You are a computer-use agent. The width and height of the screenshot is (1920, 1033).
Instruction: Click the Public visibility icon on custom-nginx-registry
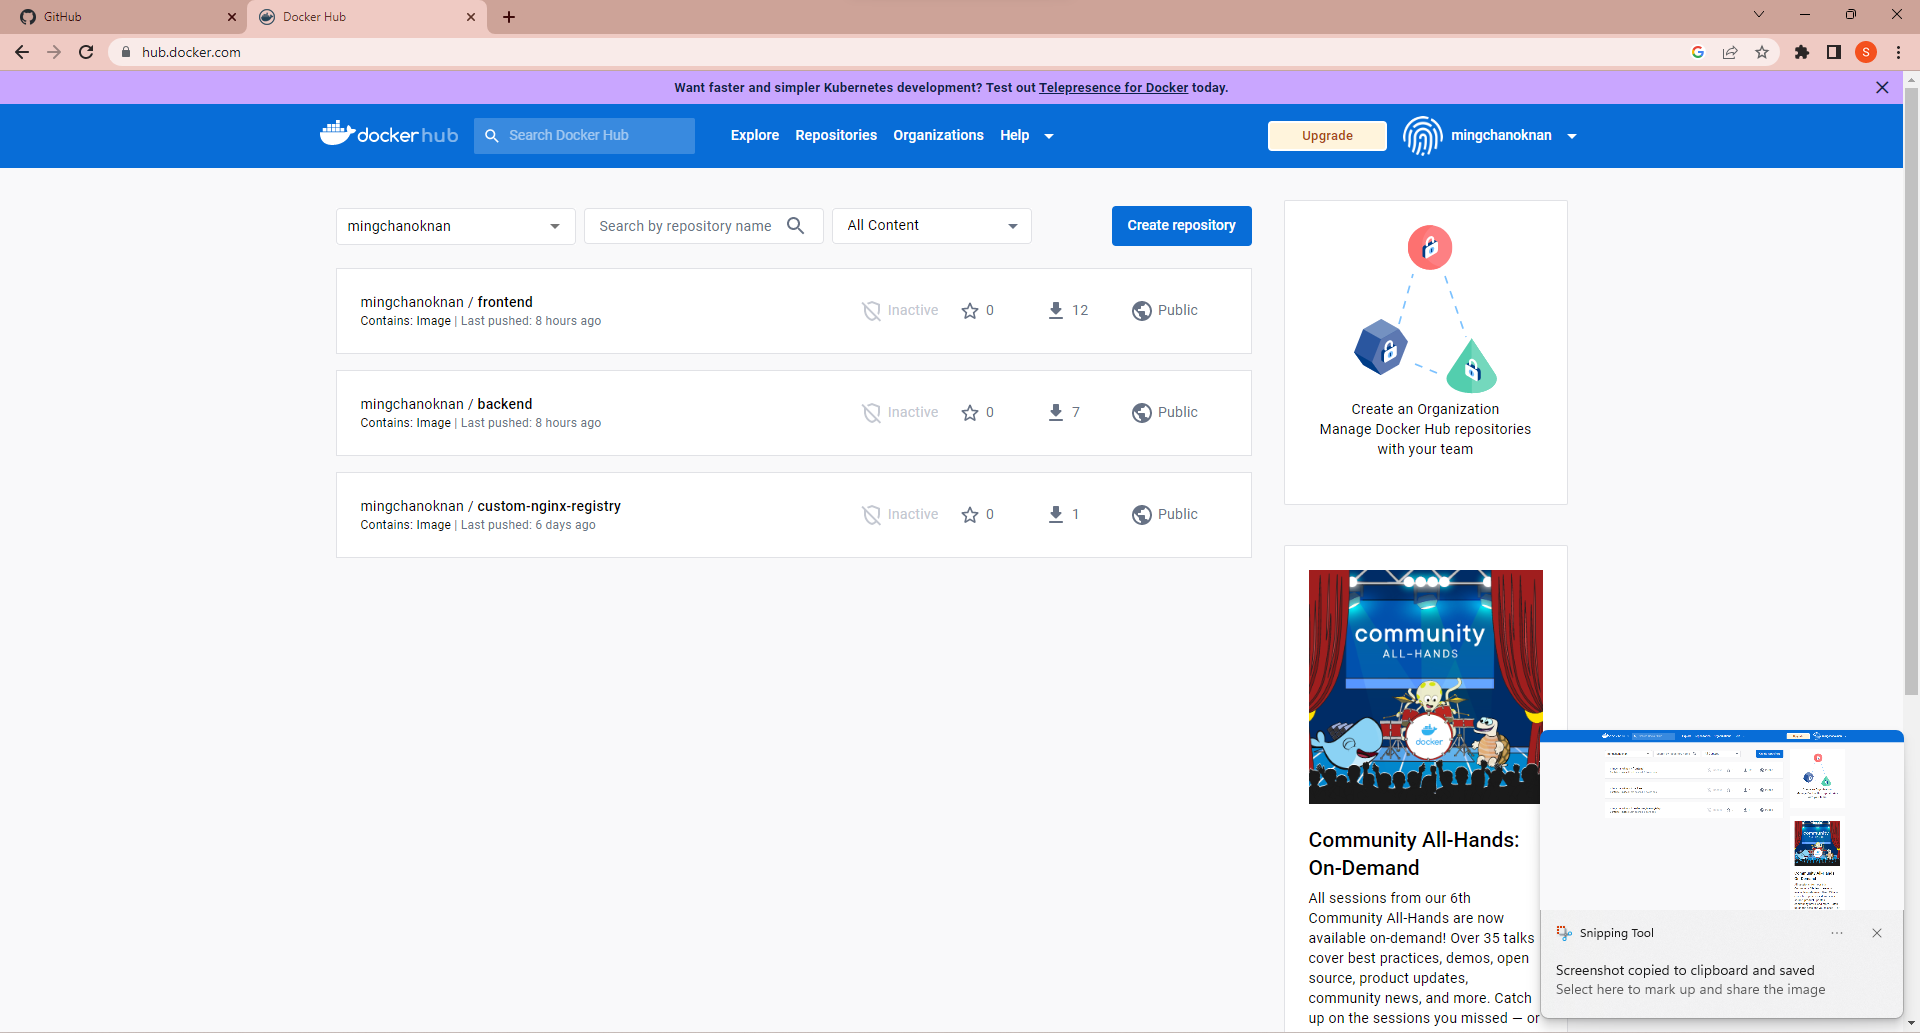[1142, 514]
